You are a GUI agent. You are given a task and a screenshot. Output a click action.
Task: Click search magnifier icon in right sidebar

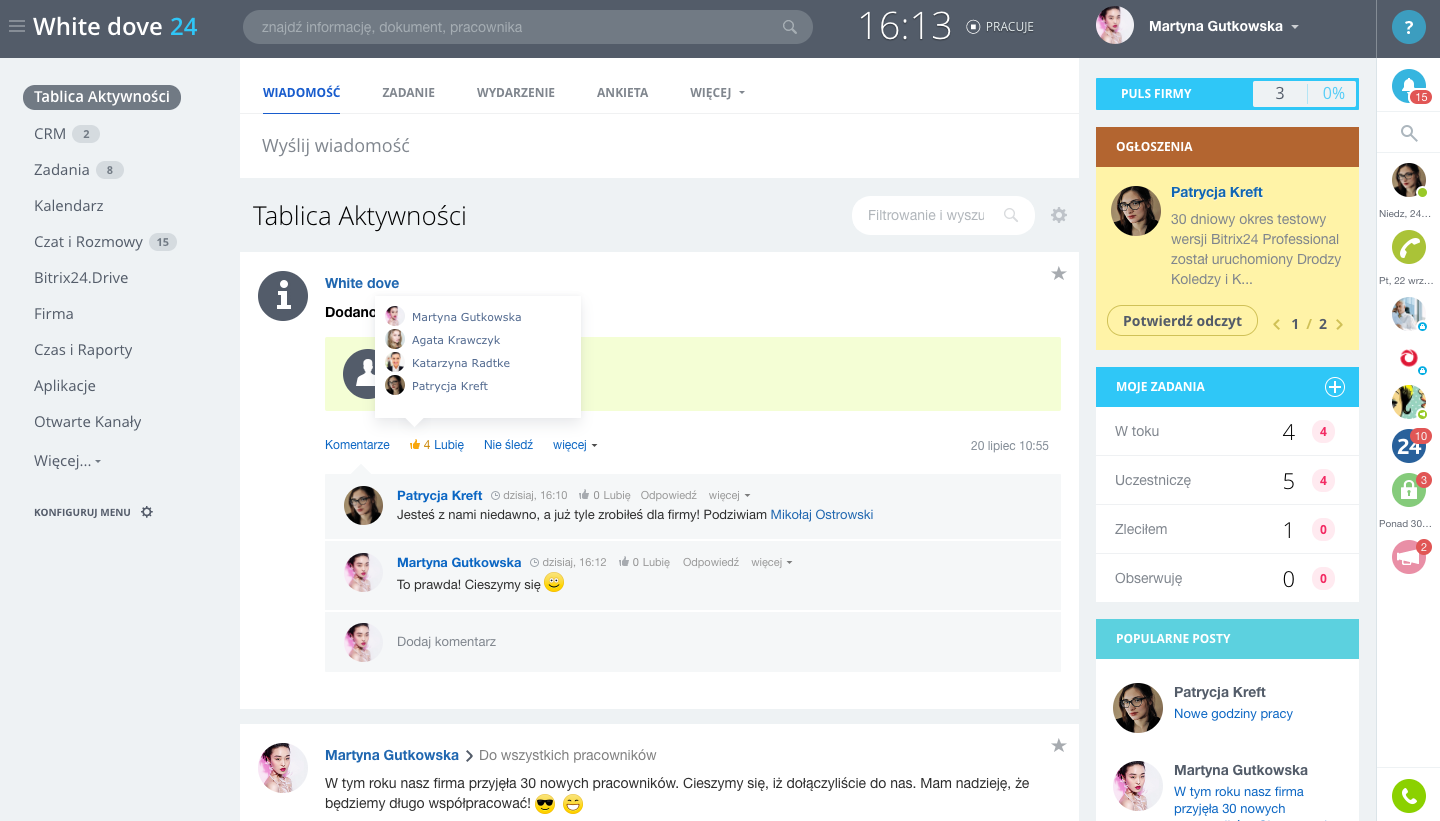1408,133
